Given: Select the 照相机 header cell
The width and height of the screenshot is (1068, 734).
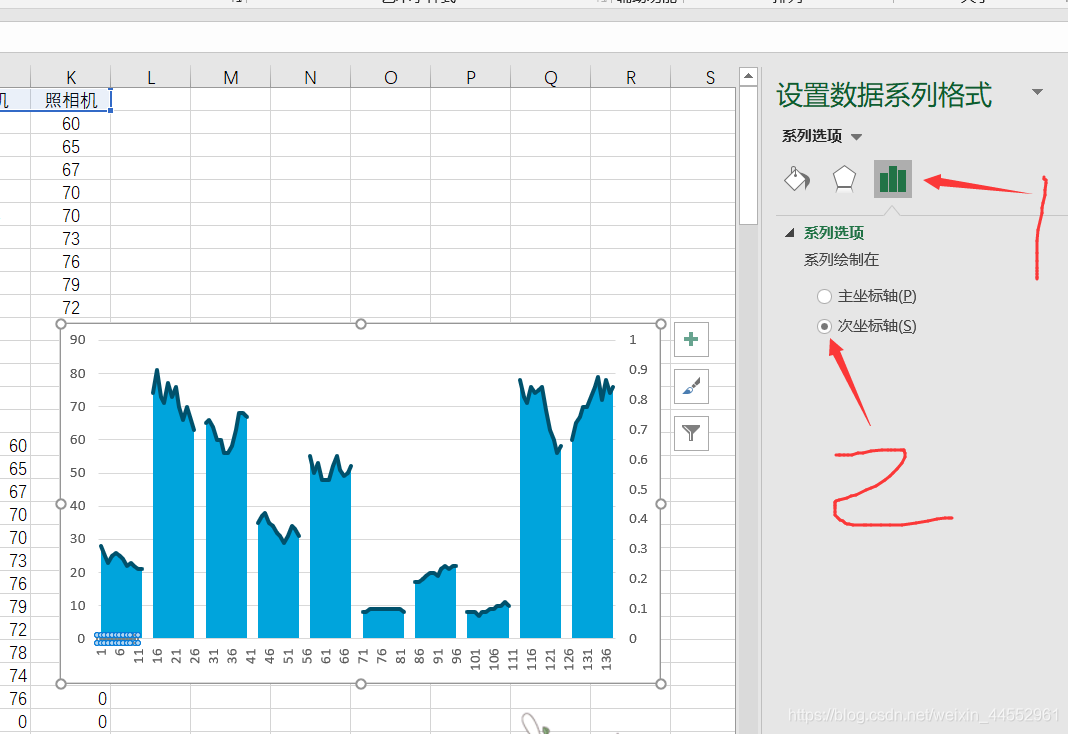Looking at the screenshot, I should (x=71, y=100).
